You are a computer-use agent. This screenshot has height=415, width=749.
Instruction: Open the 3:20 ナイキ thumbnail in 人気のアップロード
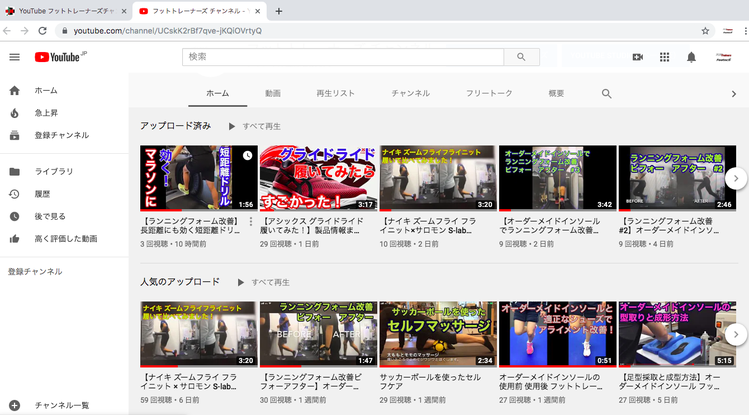pyautogui.click(x=199, y=334)
